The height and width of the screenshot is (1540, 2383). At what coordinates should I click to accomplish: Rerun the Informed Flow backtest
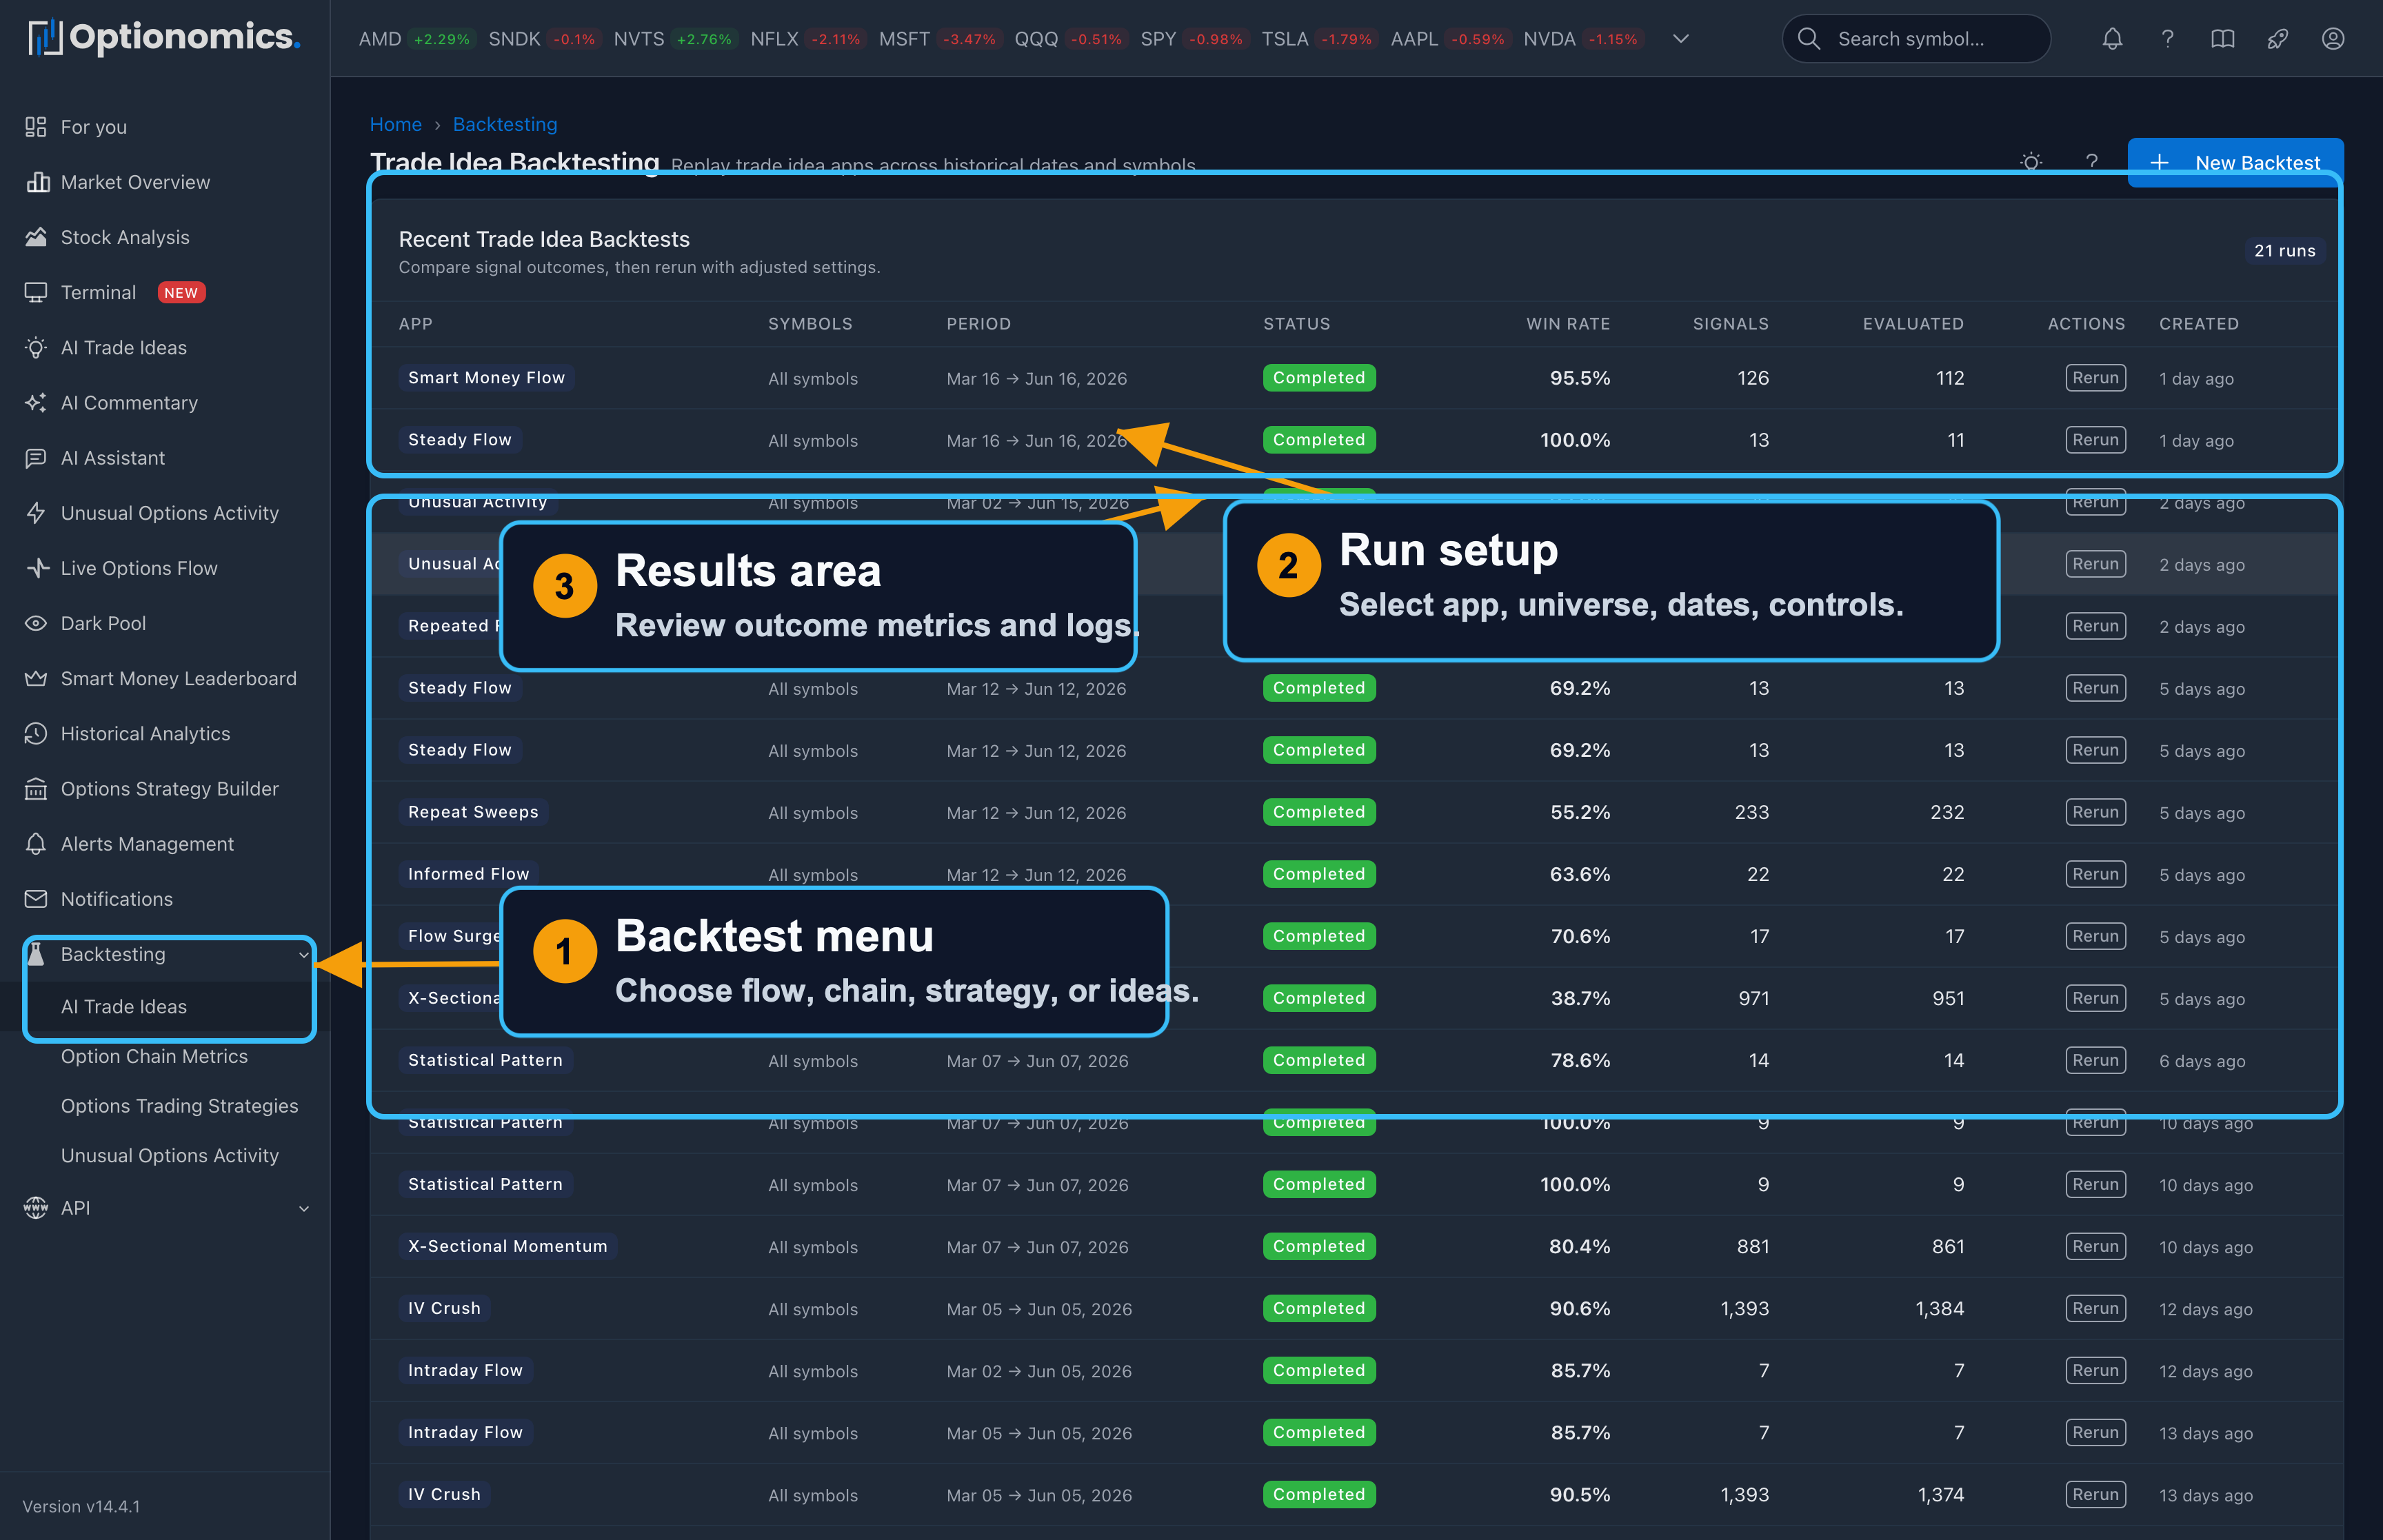click(2095, 874)
